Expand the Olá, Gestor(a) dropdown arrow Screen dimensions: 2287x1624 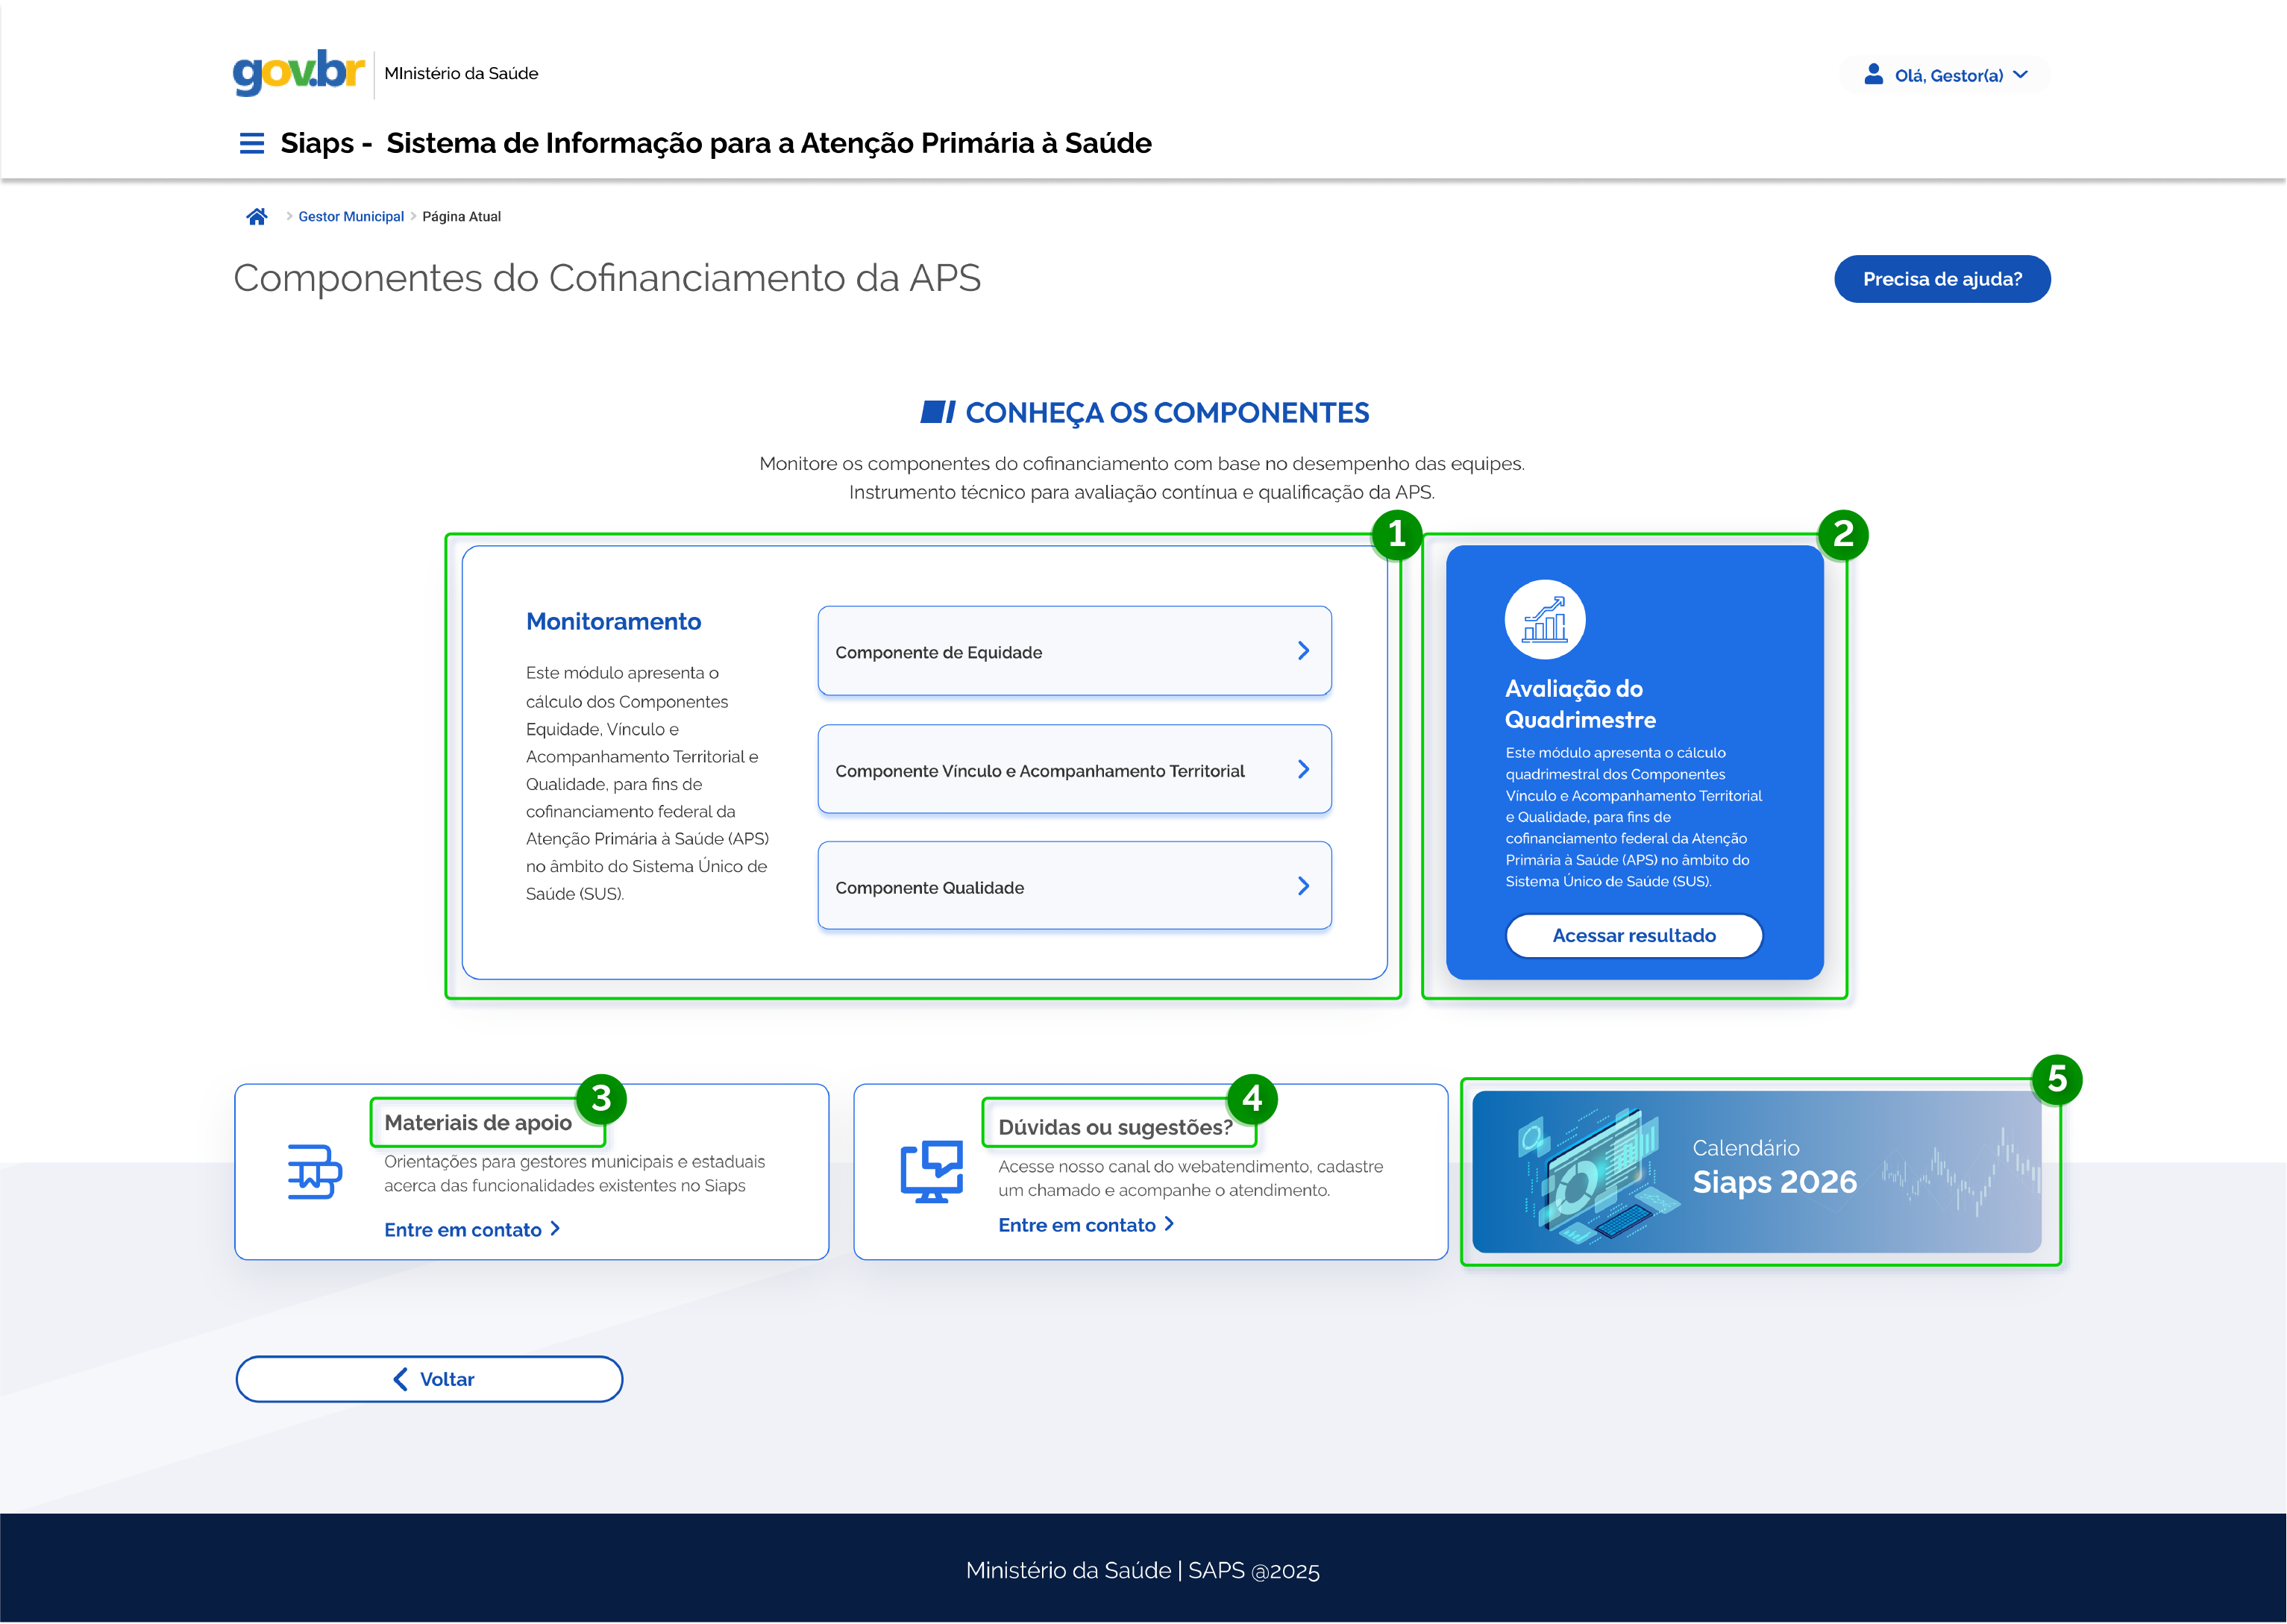pos(2021,75)
